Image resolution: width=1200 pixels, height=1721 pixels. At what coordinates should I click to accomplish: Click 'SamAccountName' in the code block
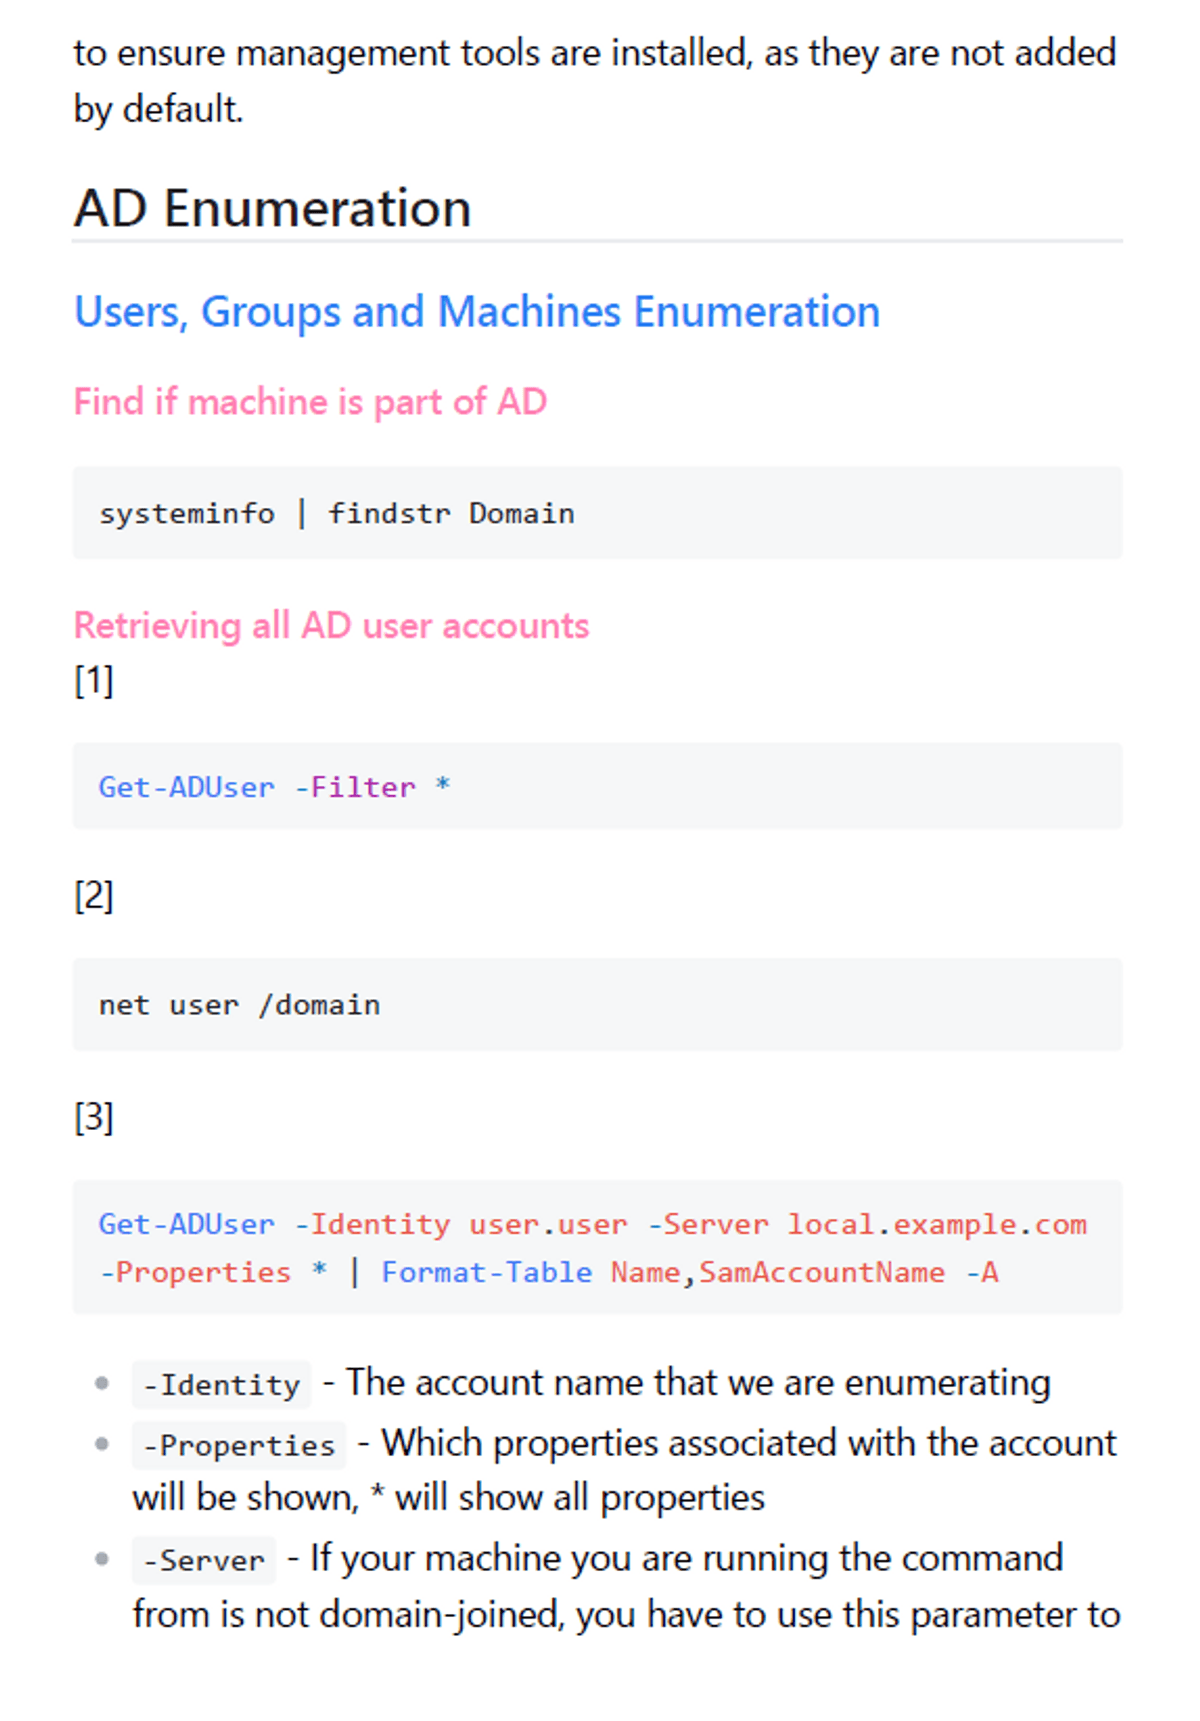821,1272
